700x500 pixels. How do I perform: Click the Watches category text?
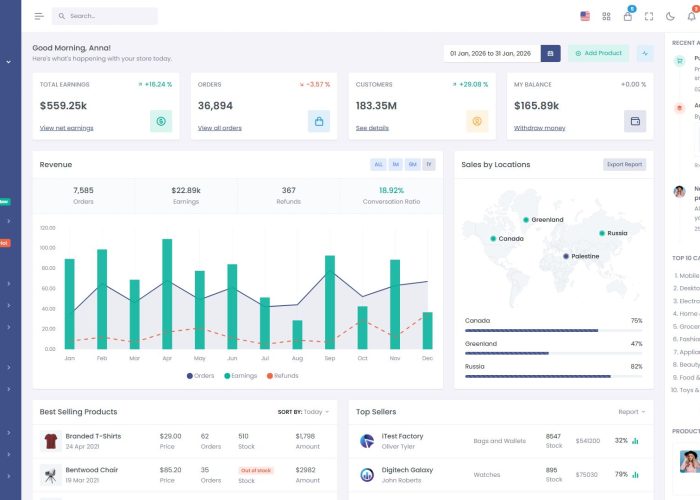tap(487, 475)
